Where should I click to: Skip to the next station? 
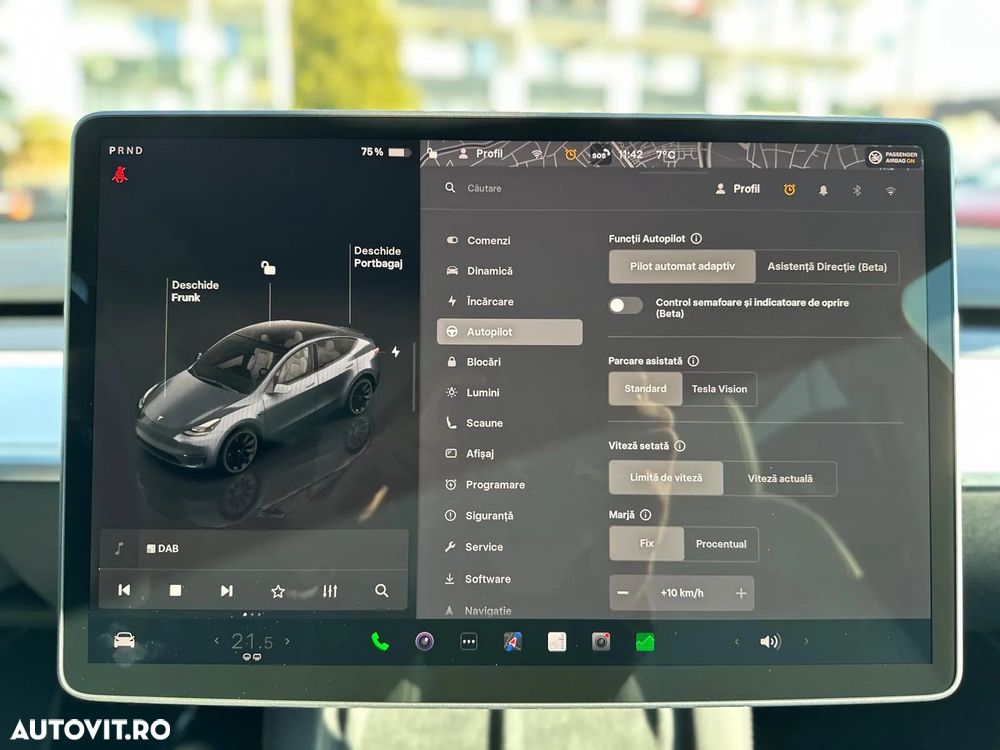click(x=226, y=591)
